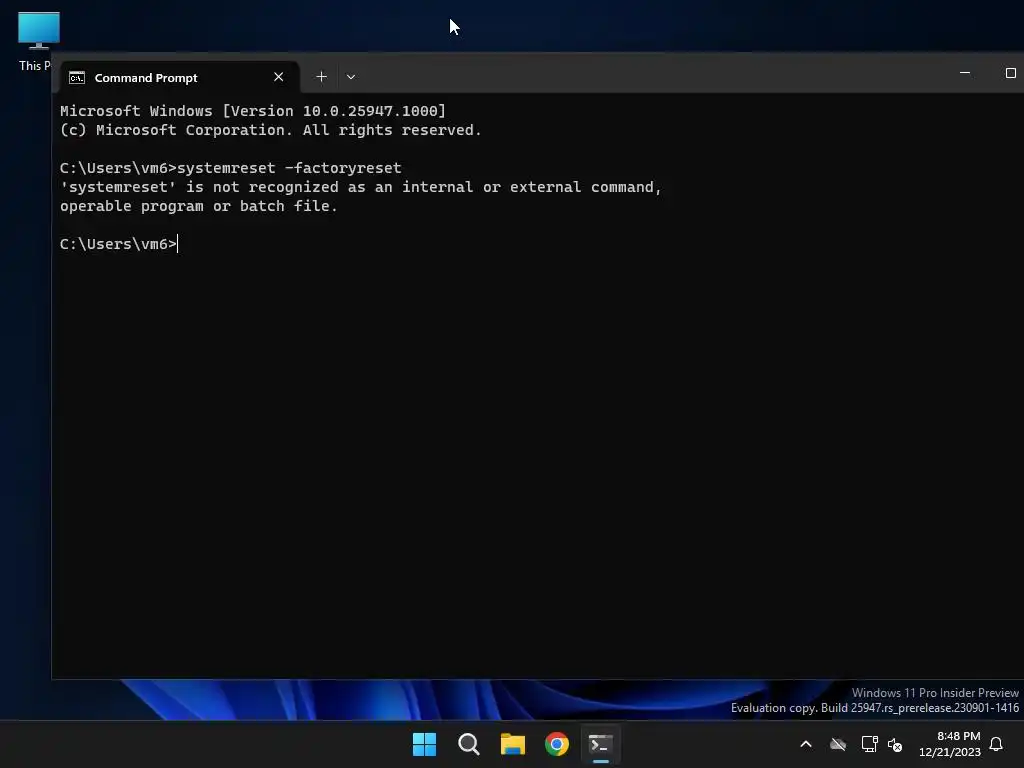Click the OneDrive tray icon
The width and height of the screenshot is (1024, 768).
click(x=838, y=744)
